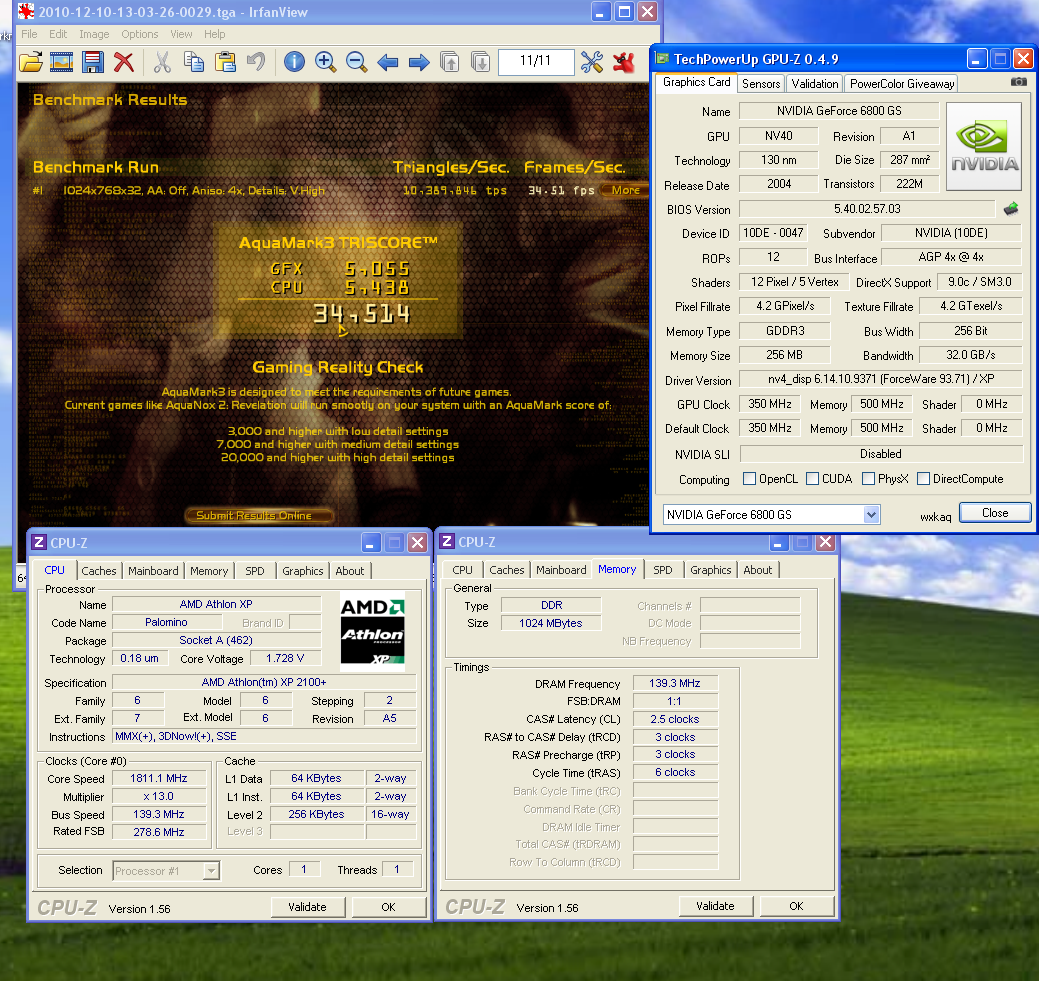Image resolution: width=1039 pixels, height=981 pixels.
Task: Click OK in the right CPU-Z window
Action: point(796,906)
